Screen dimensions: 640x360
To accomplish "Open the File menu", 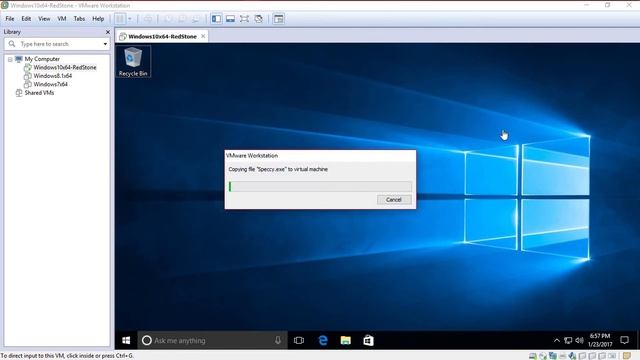I will click(x=10, y=19).
